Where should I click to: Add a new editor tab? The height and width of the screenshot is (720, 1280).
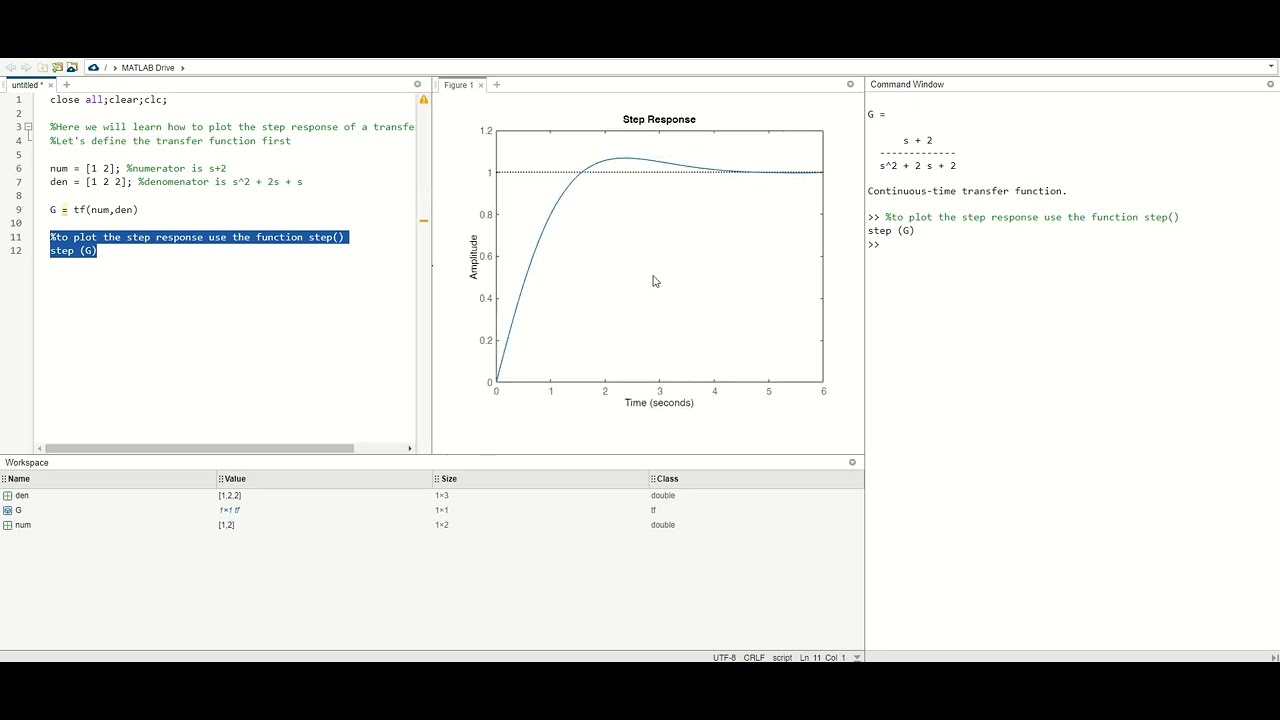pyautogui.click(x=67, y=85)
